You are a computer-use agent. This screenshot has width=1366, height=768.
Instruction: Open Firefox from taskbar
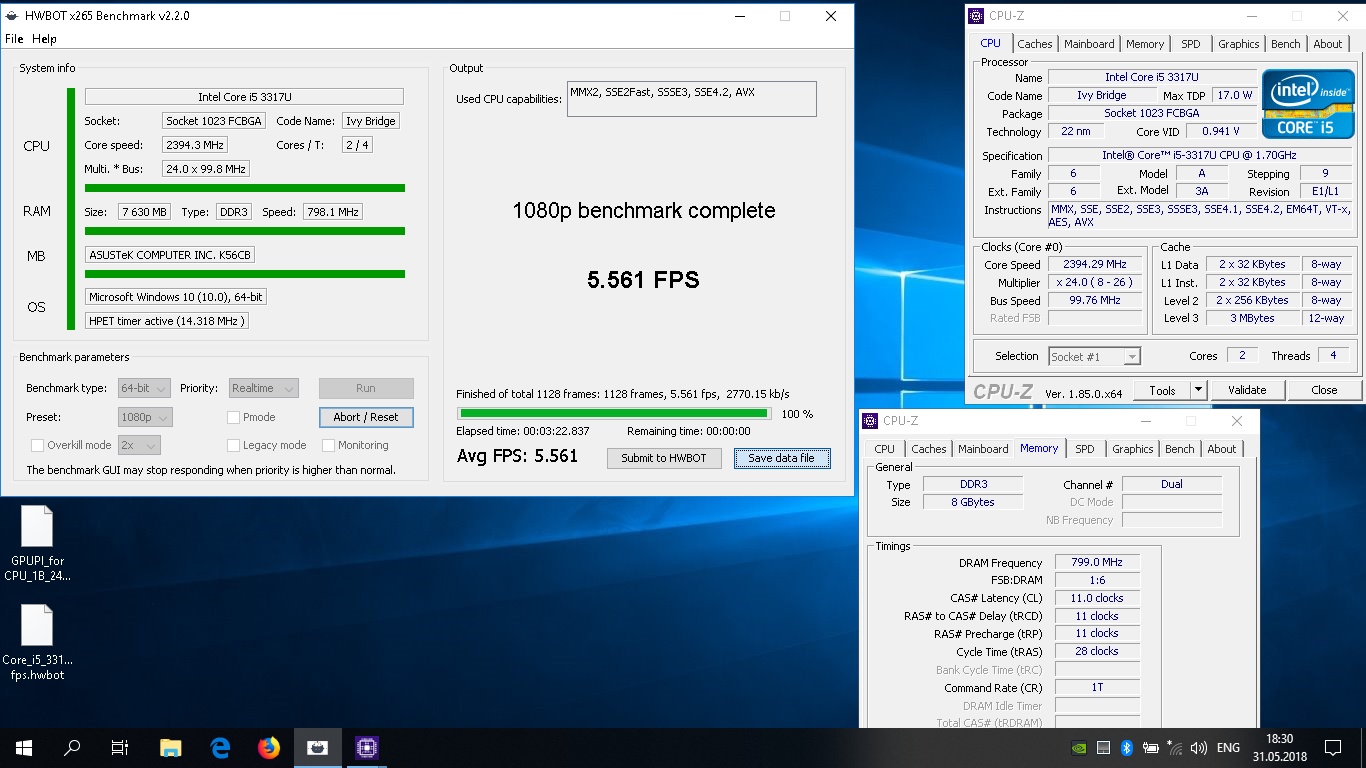click(269, 747)
